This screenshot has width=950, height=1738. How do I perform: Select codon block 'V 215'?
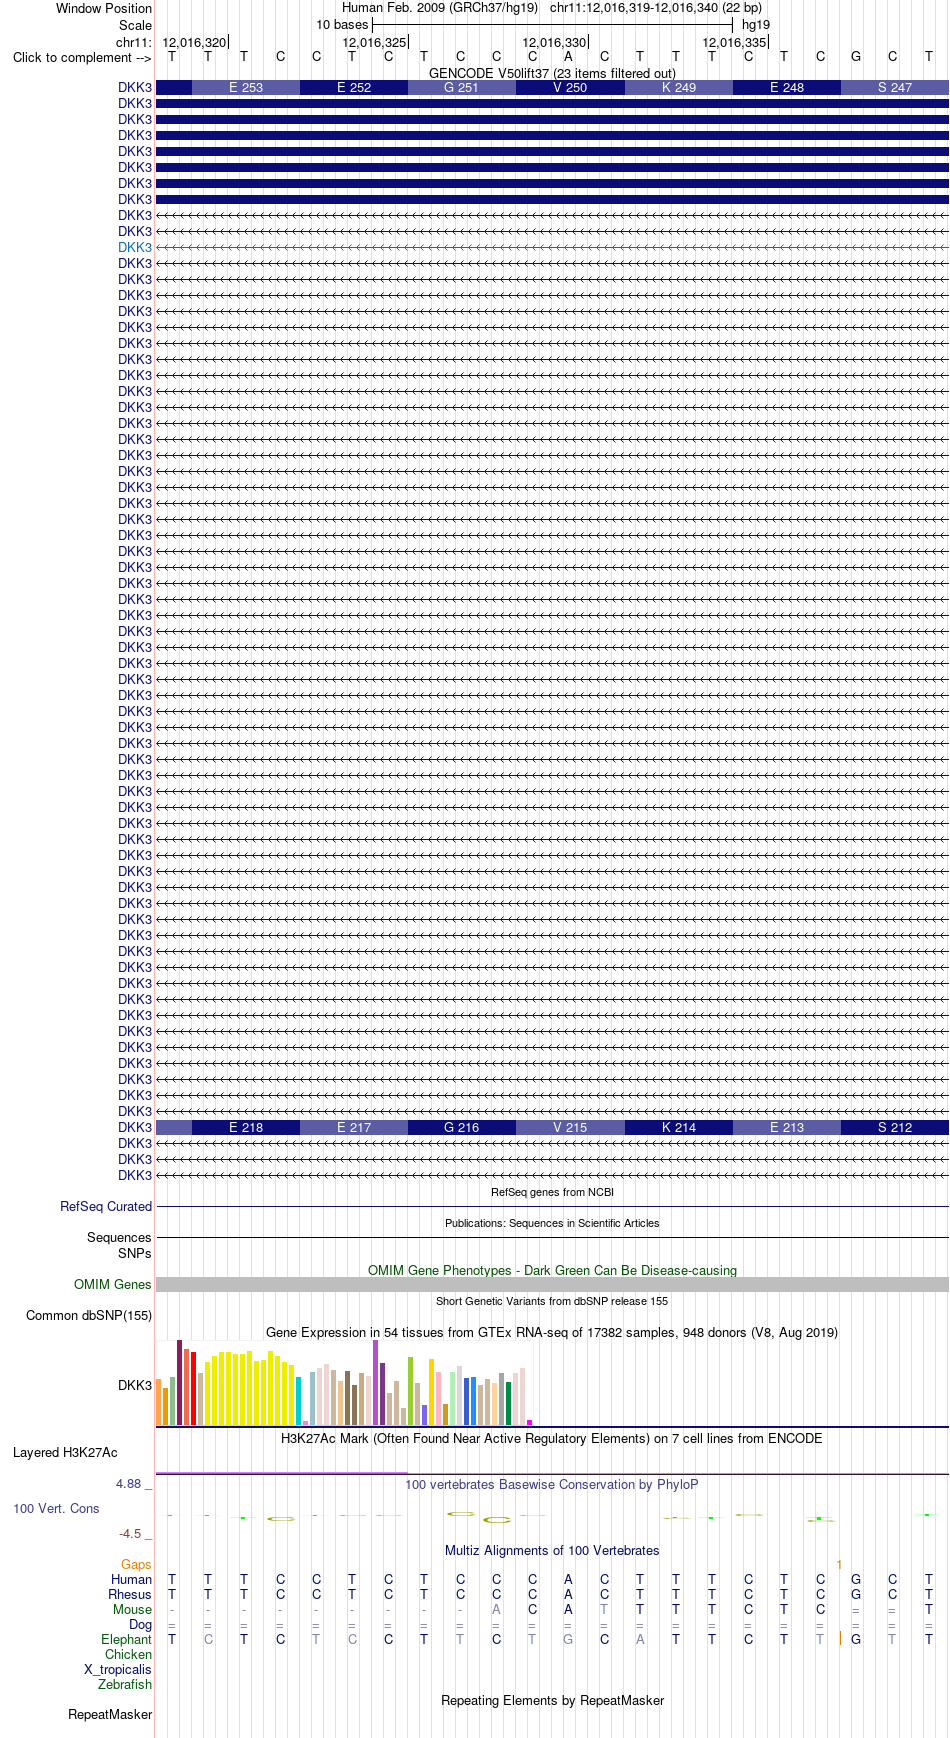[x=570, y=1128]
